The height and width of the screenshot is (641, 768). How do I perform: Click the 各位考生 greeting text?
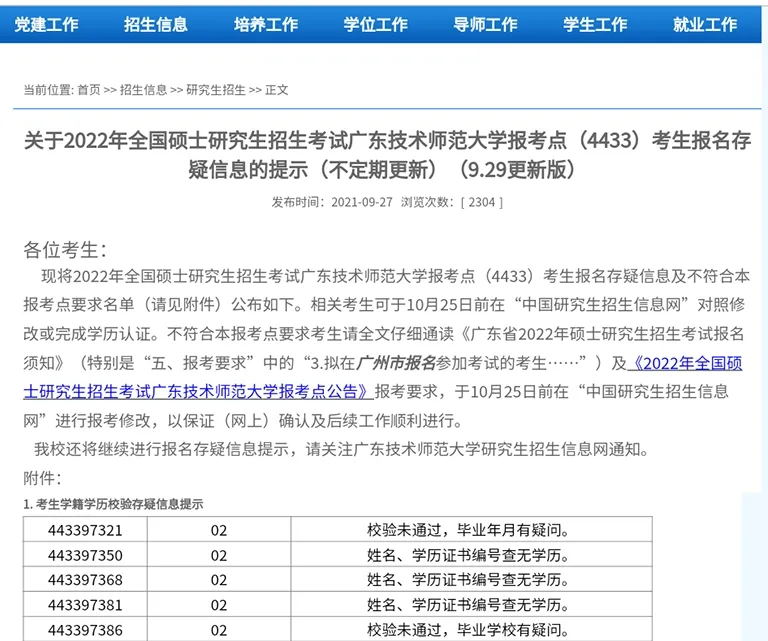tap(65, 250)
